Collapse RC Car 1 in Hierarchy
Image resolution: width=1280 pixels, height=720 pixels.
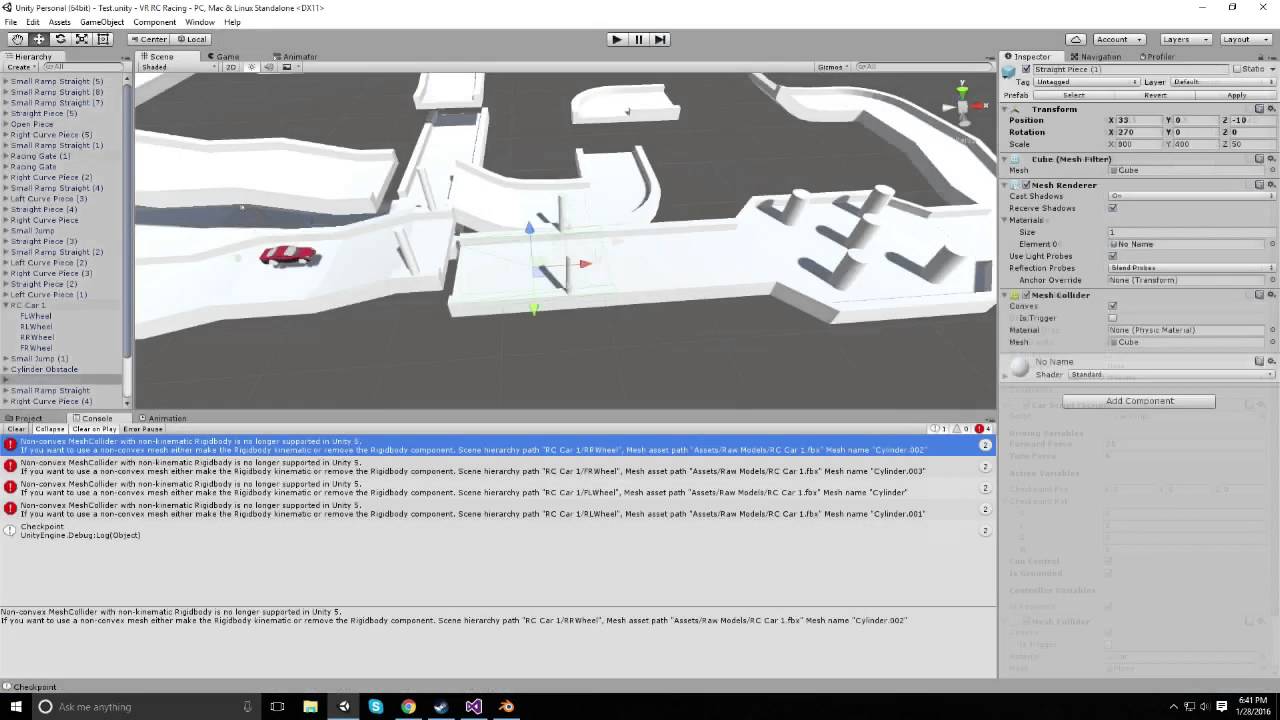coord(6,305)
